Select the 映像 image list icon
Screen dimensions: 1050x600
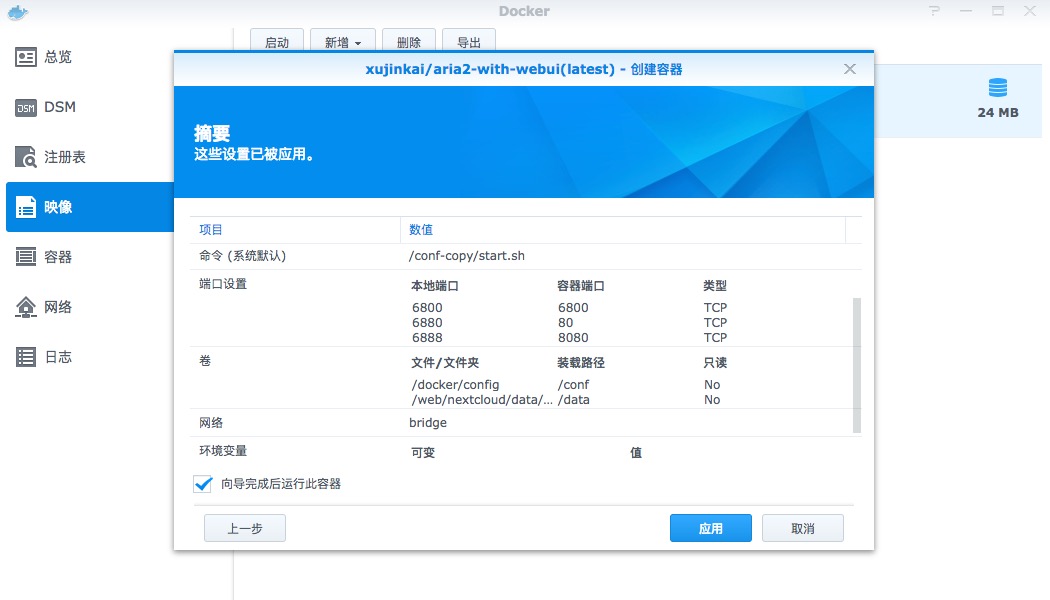click(26, 207)
